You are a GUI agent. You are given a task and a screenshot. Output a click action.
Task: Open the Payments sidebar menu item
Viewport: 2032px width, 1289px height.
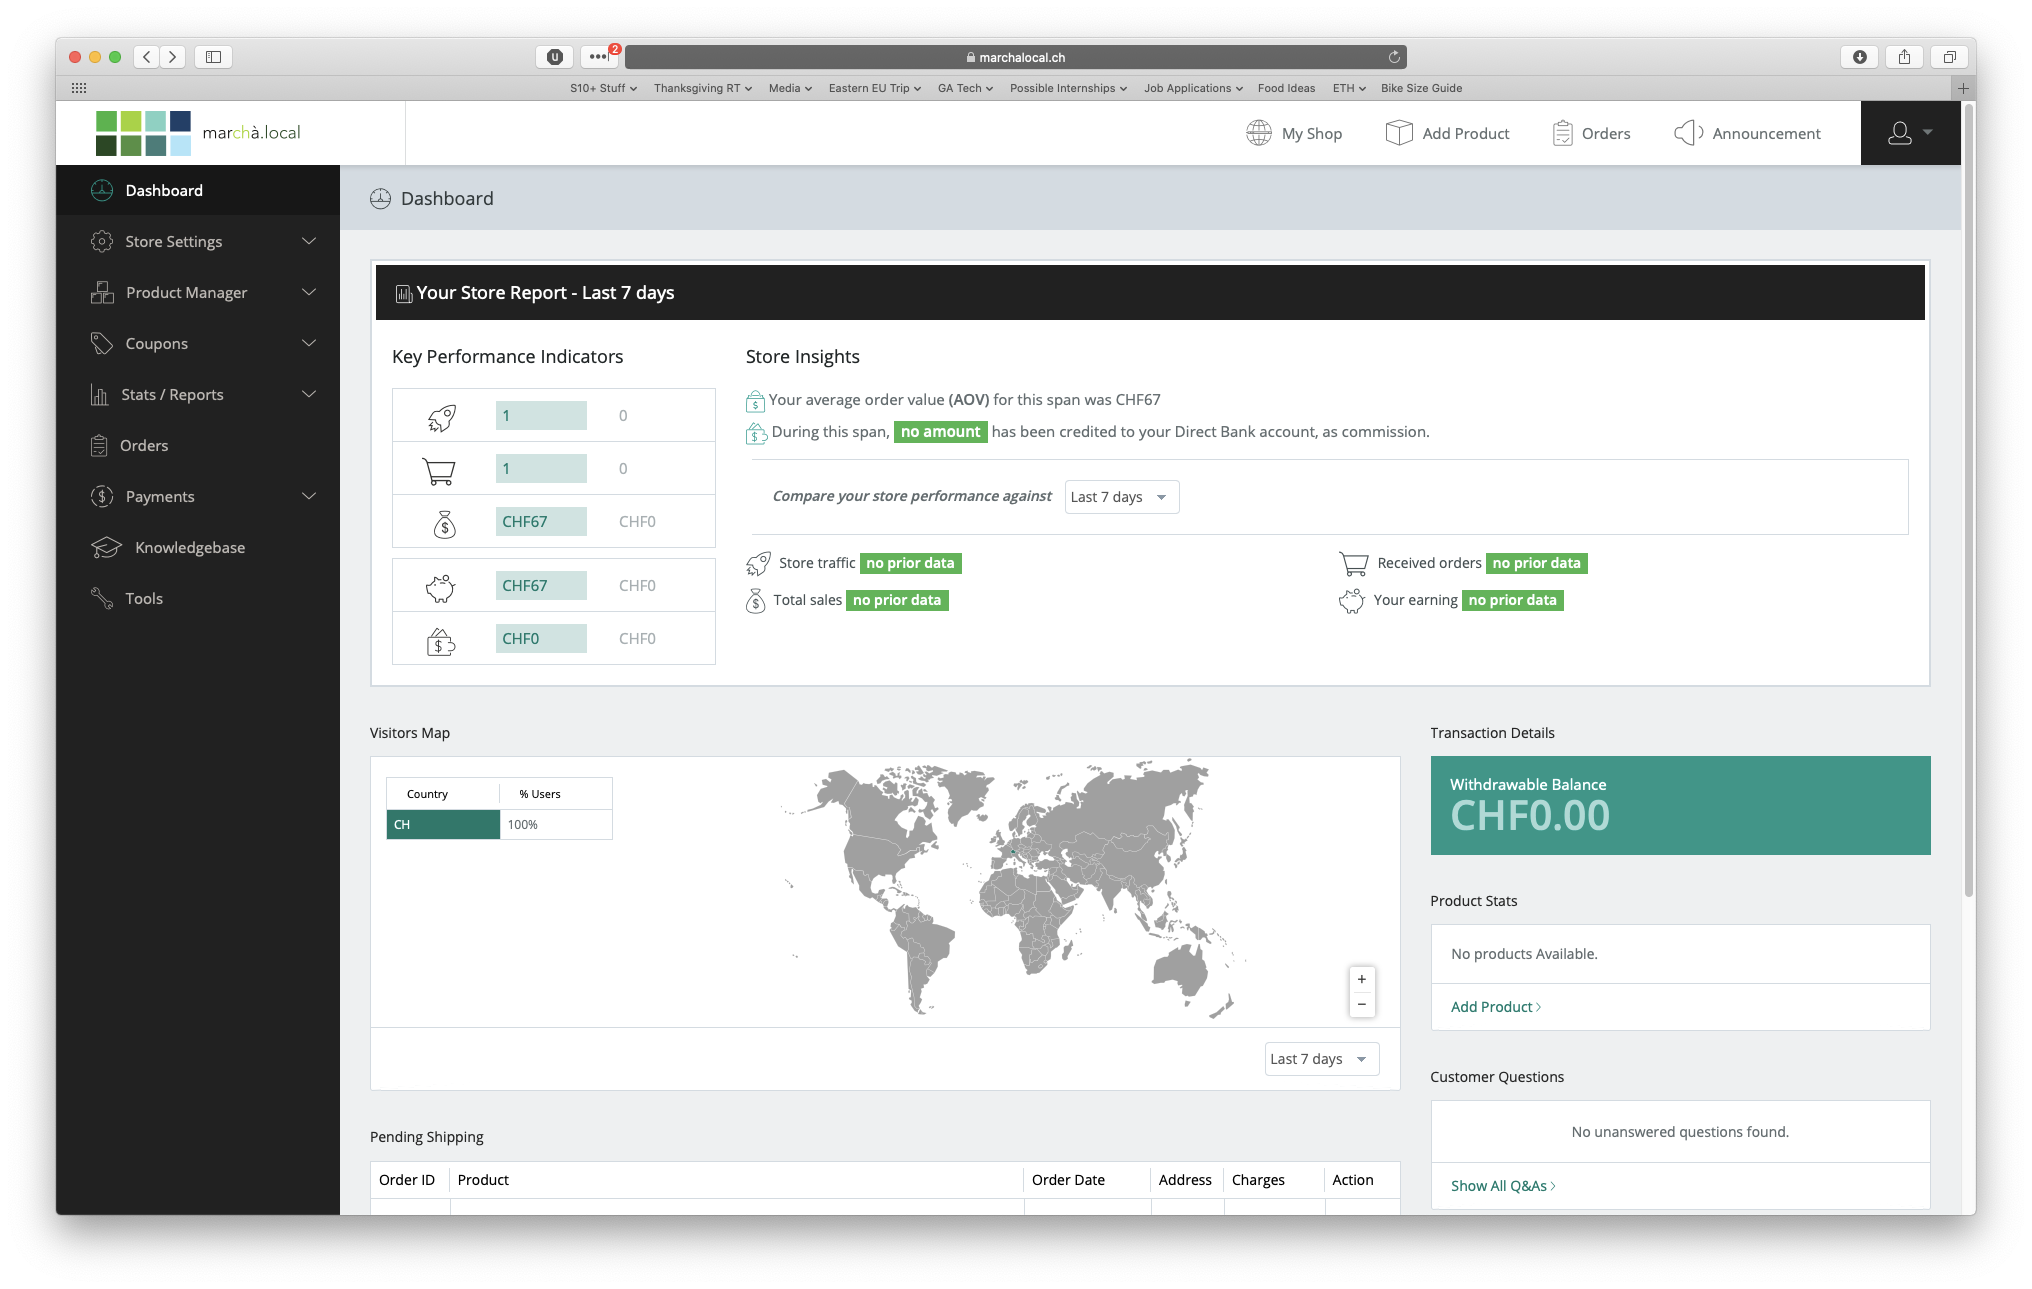point(160,496)
